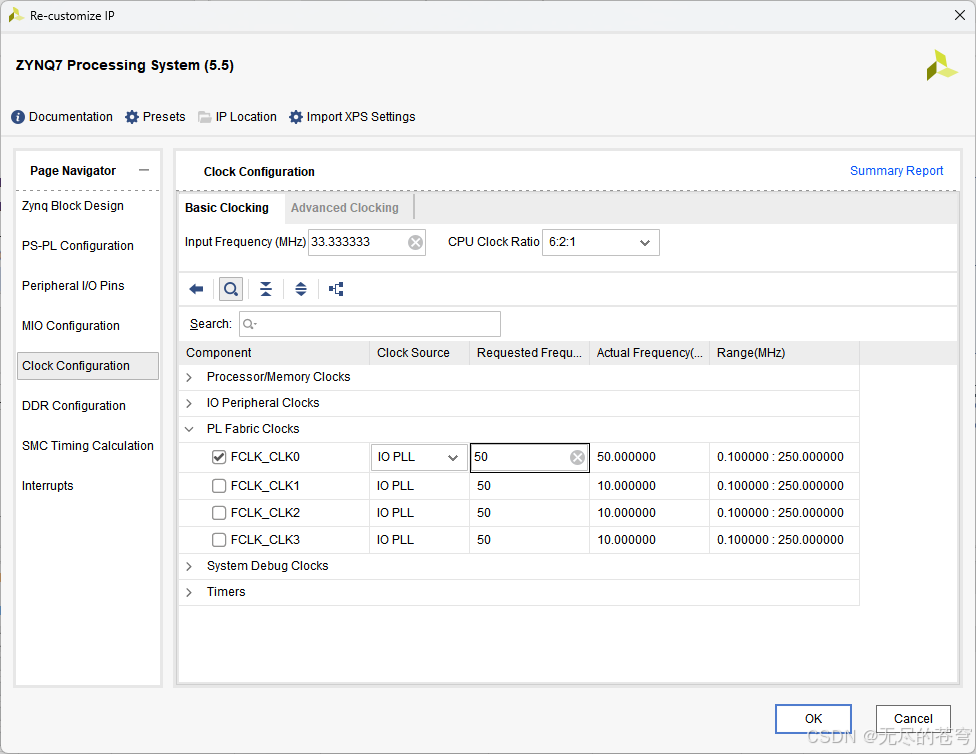Uncheck the FCLK_CLK0 checkbox

pyautogui.click(x=218, y=457)
